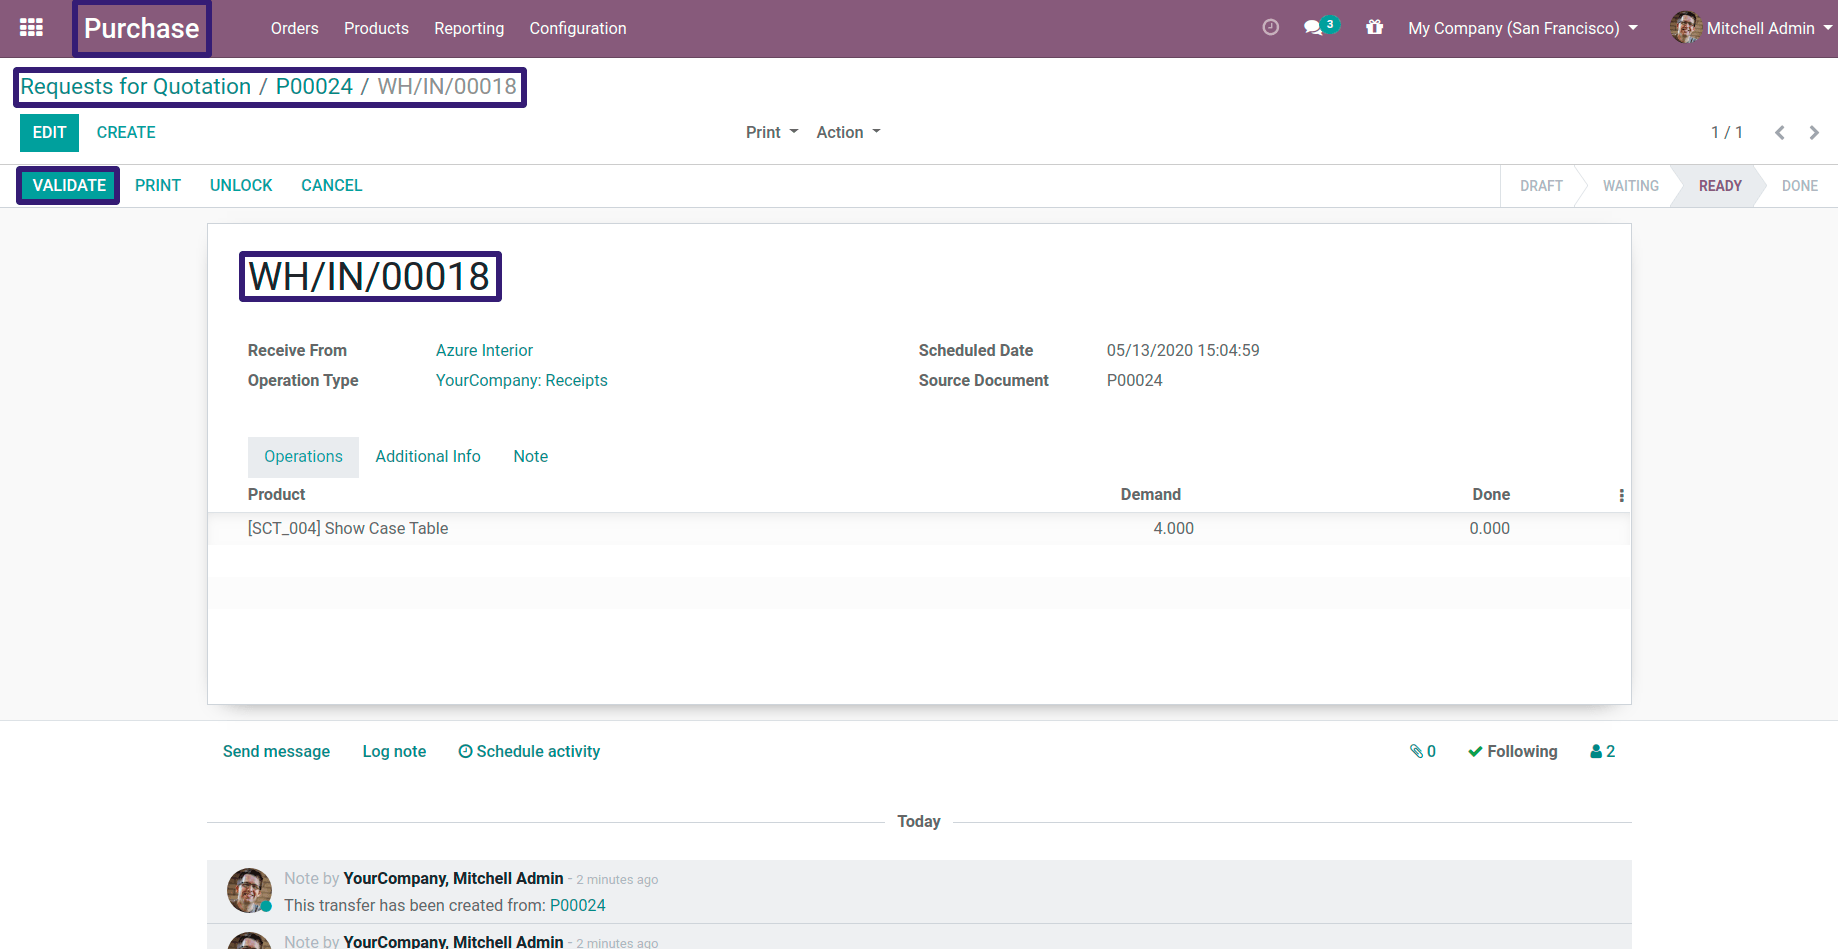Open column options three-dot icon
The image size is (1838, 949).
click(x=1621, y=495)
